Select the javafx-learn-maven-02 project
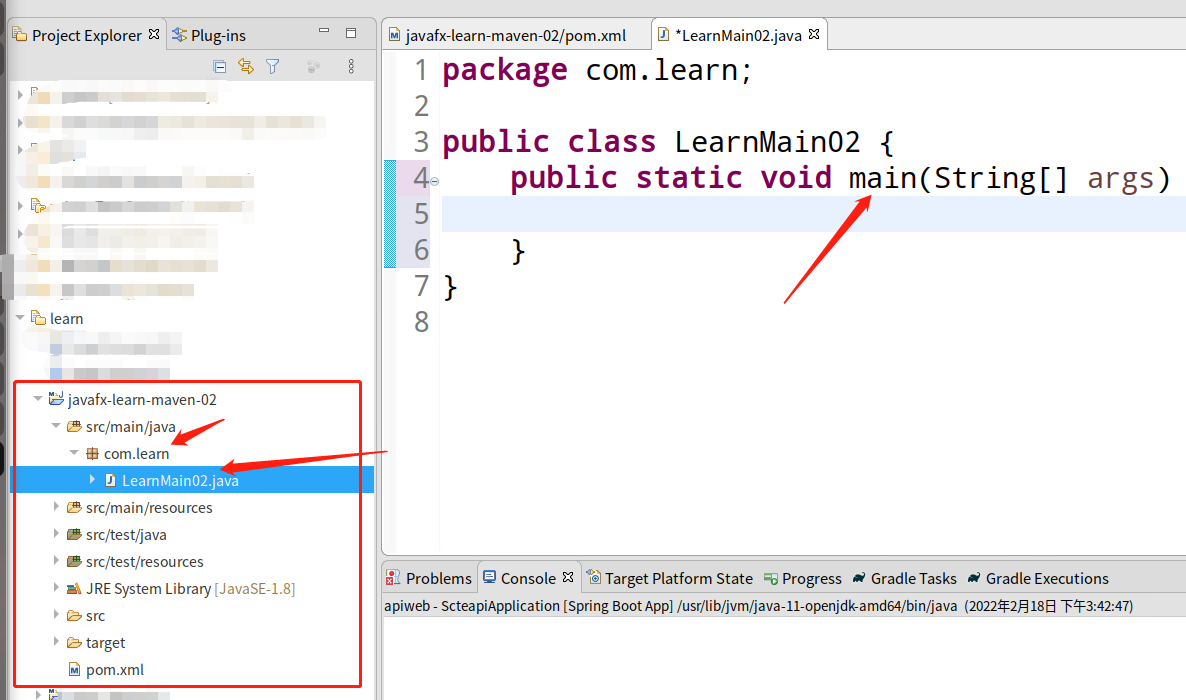Image resolution: width=1186 pixels, height=700 pixels. pyautogui.click(x=142, y=400)
